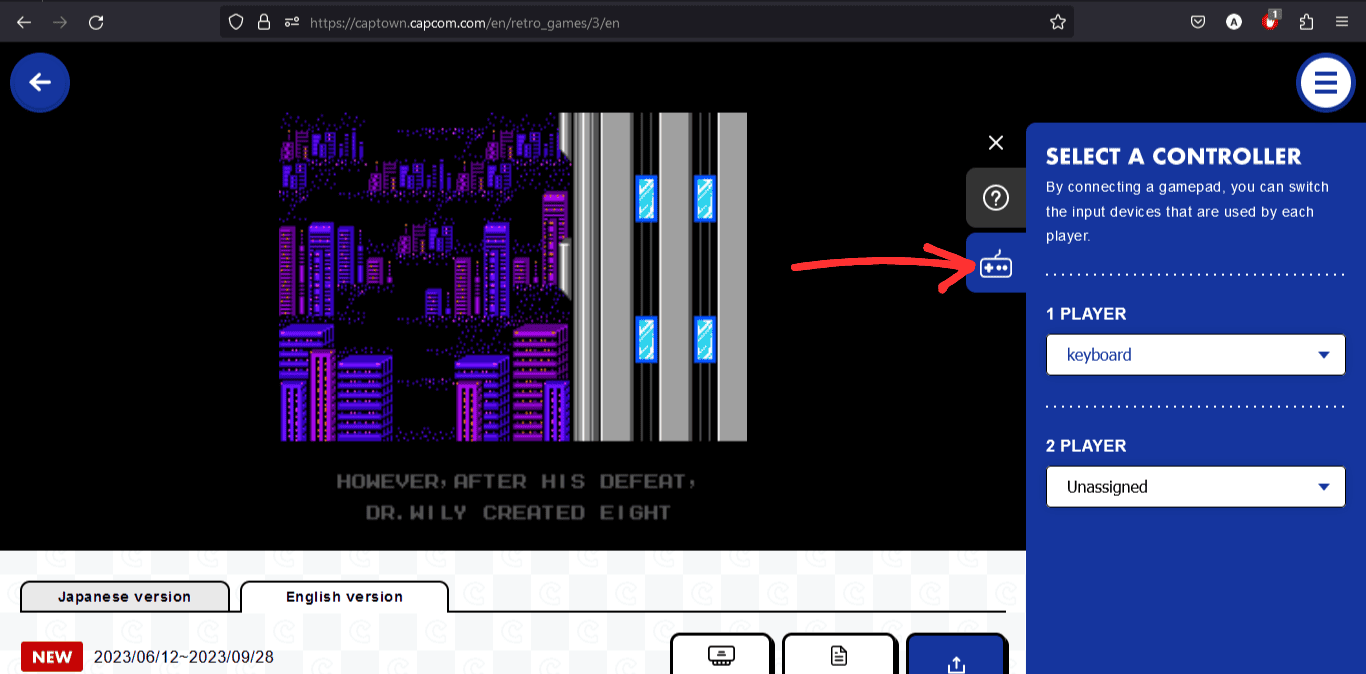This screenshot has height=674, width=1366.
Task: Open the Firefox application menu
Action: [x=1342, y=22]
